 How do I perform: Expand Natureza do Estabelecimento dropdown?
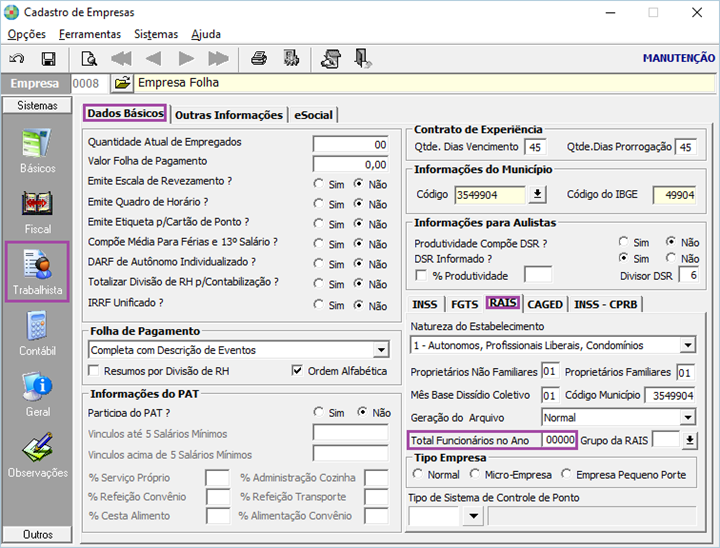[x=687, y=345]
